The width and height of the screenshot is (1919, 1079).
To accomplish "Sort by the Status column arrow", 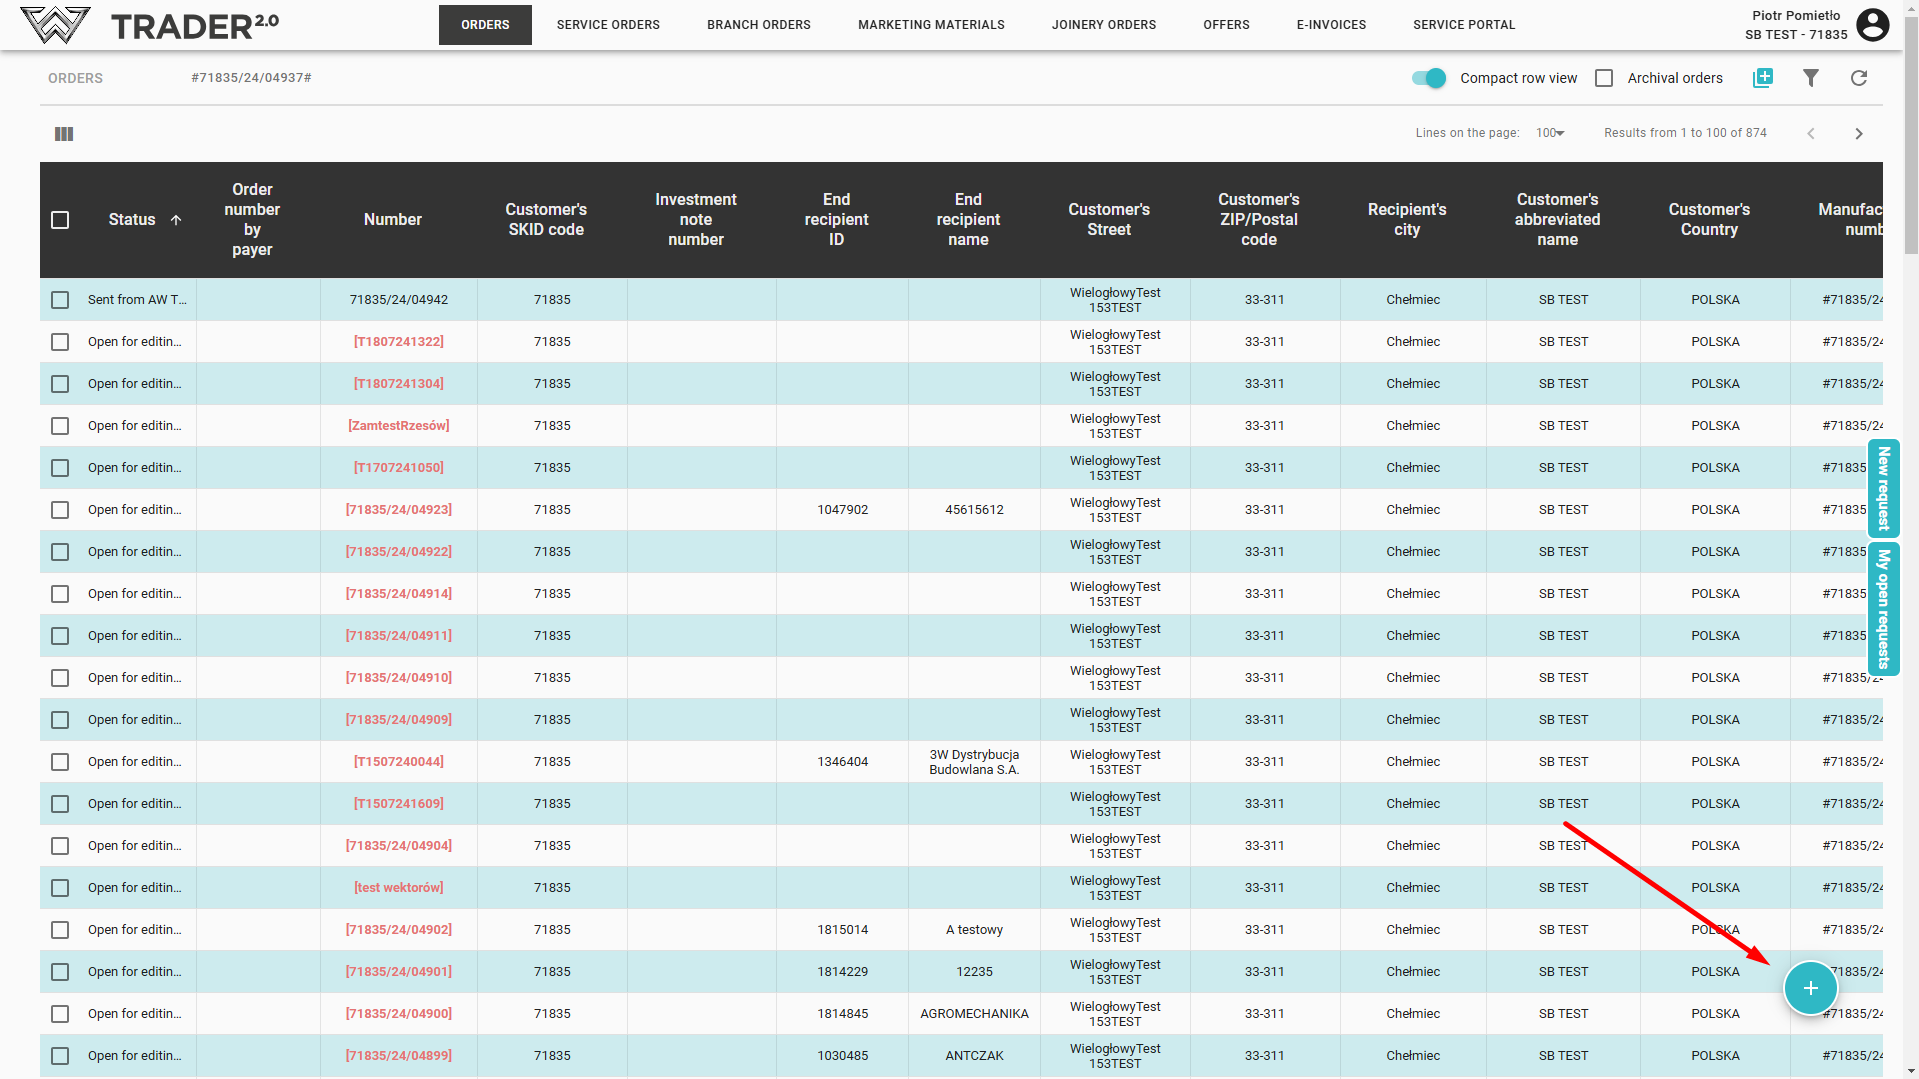I will 176,220.
